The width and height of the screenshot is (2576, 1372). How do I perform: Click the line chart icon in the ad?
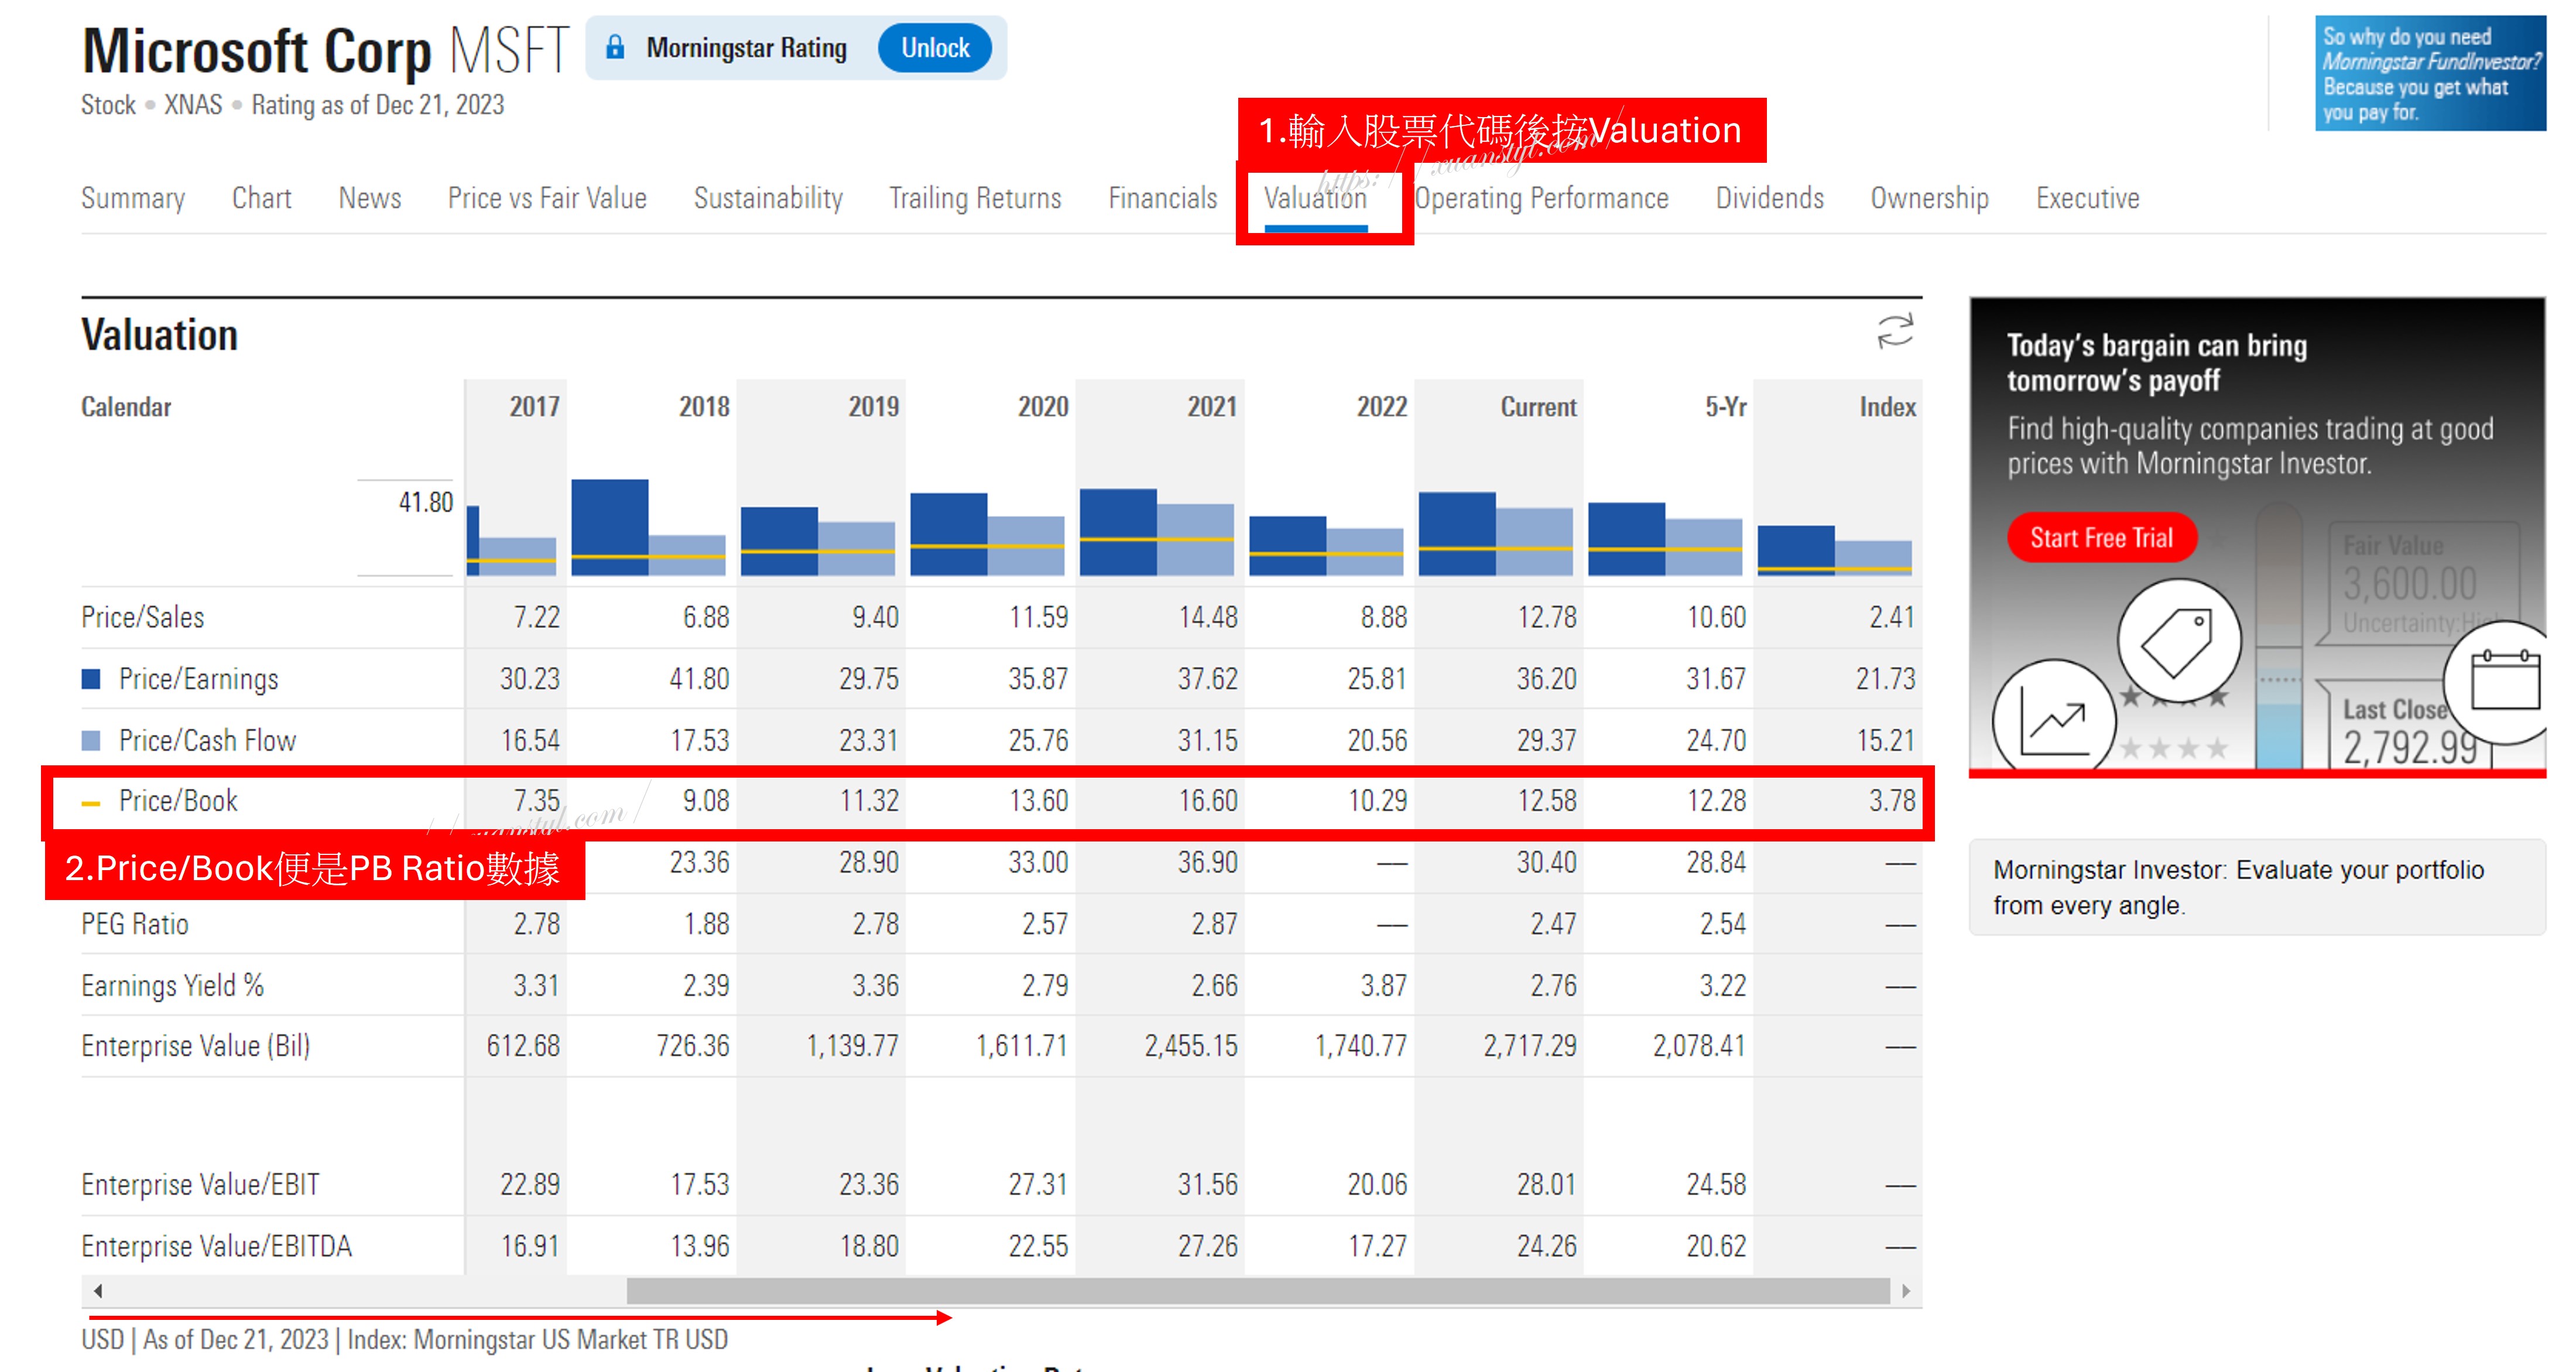(2054, 720)
